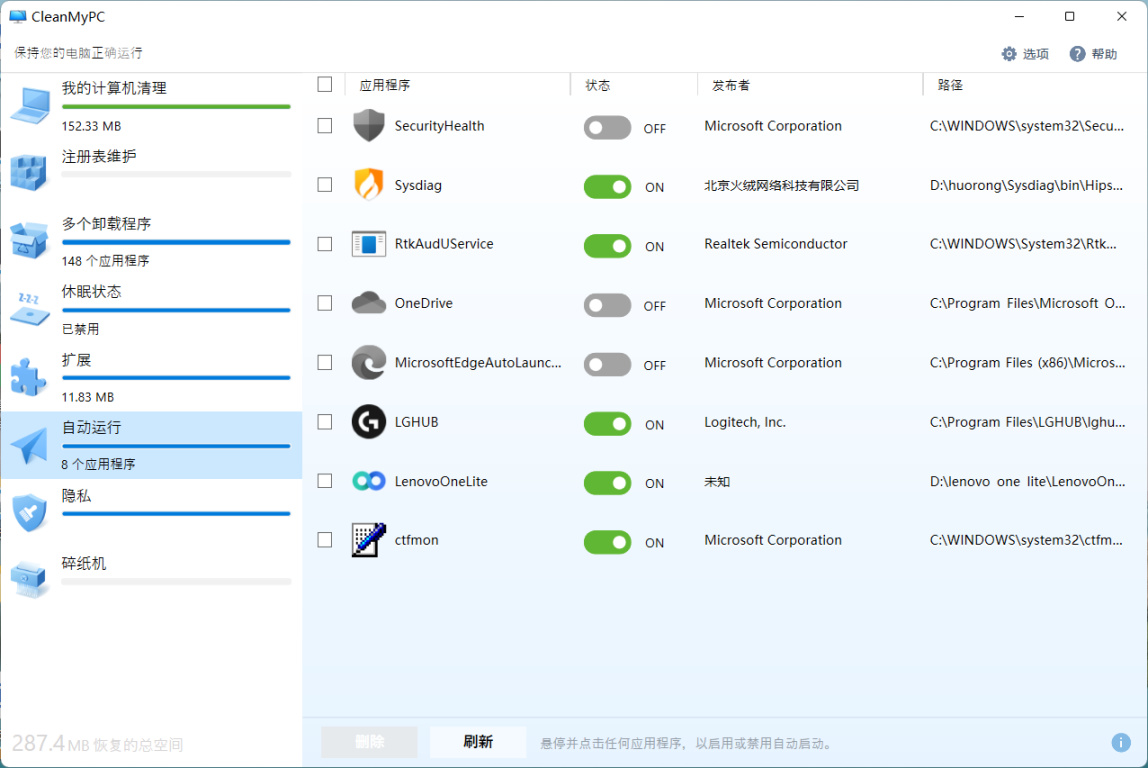Check the OneDrive row checkbox
The image size is (1148, 768).
(x=325, y=303)
